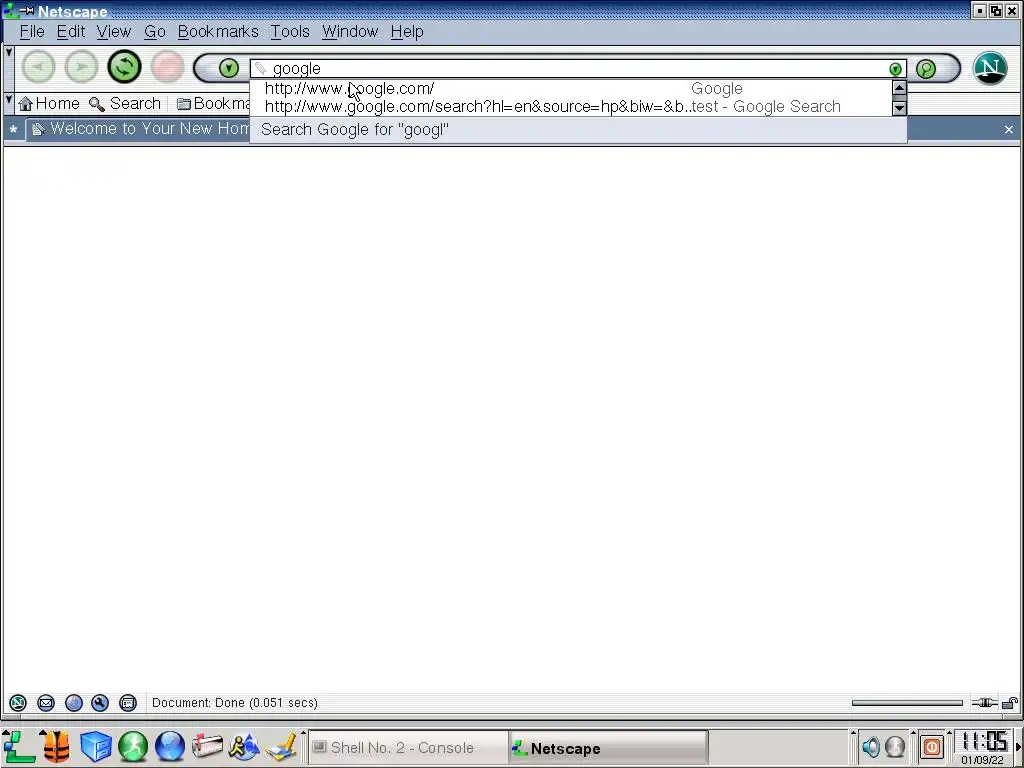Open the pencil and notepad icon in the panel
1024x768 pixels.
pos(281,747)
